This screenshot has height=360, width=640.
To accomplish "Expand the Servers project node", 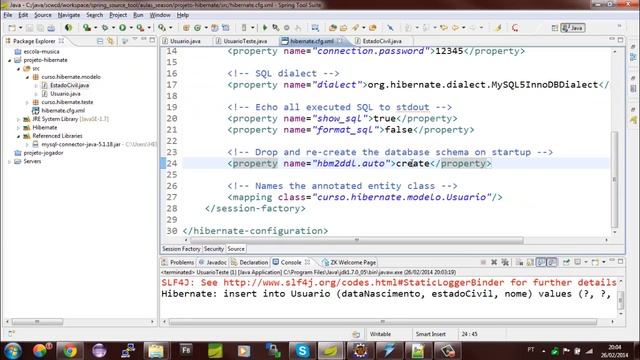I will (x=9, y=162).
